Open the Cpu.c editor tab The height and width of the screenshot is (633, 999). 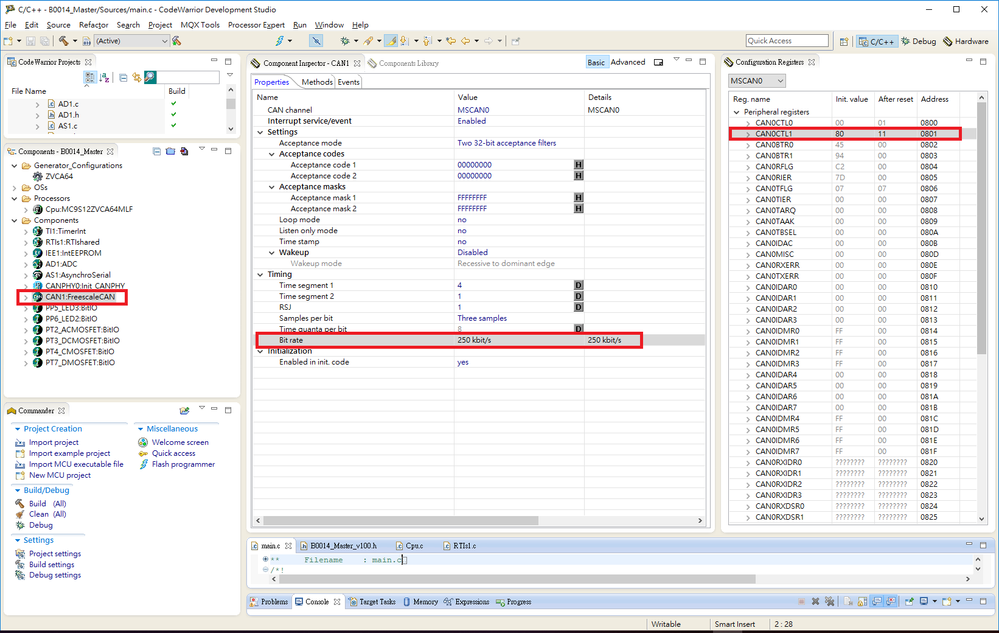(409, 546)
